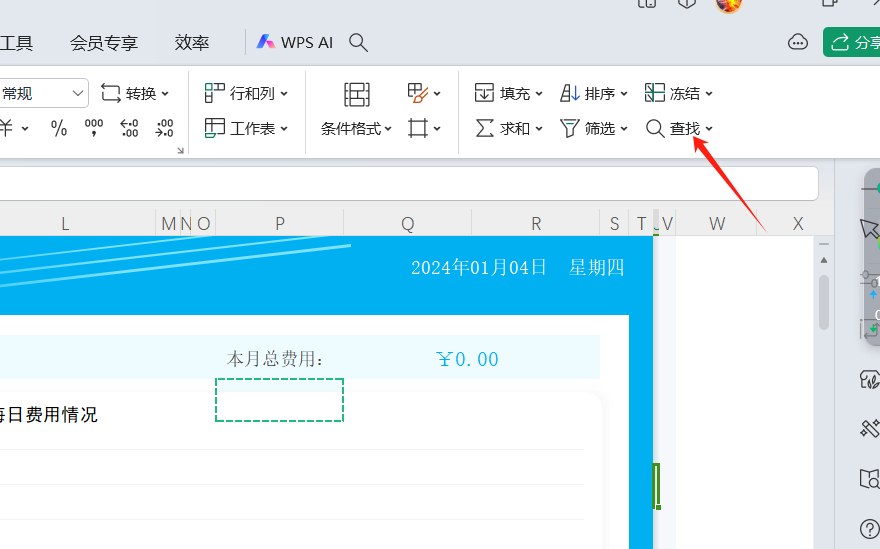The width and height of the screenshot is (880, 549).
Task: Apply thousands separator format
Action: [x=94, y=128]
